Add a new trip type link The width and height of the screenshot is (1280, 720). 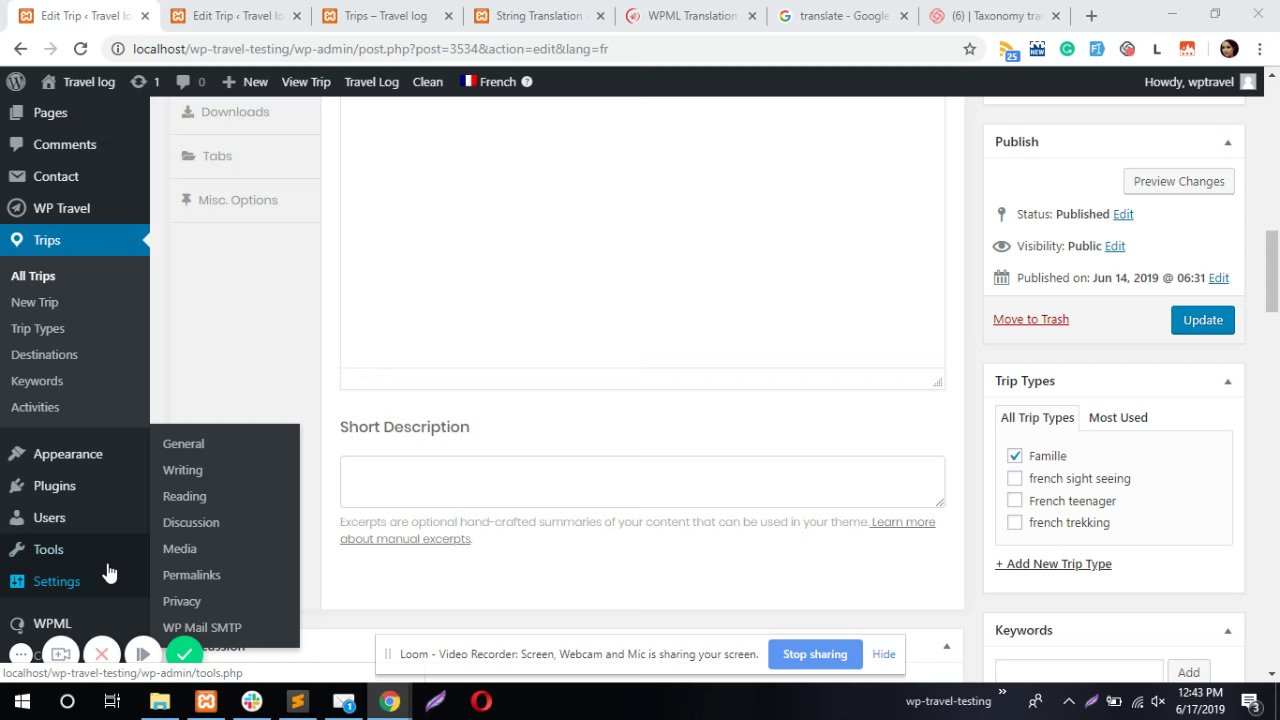click(1053, 564)
